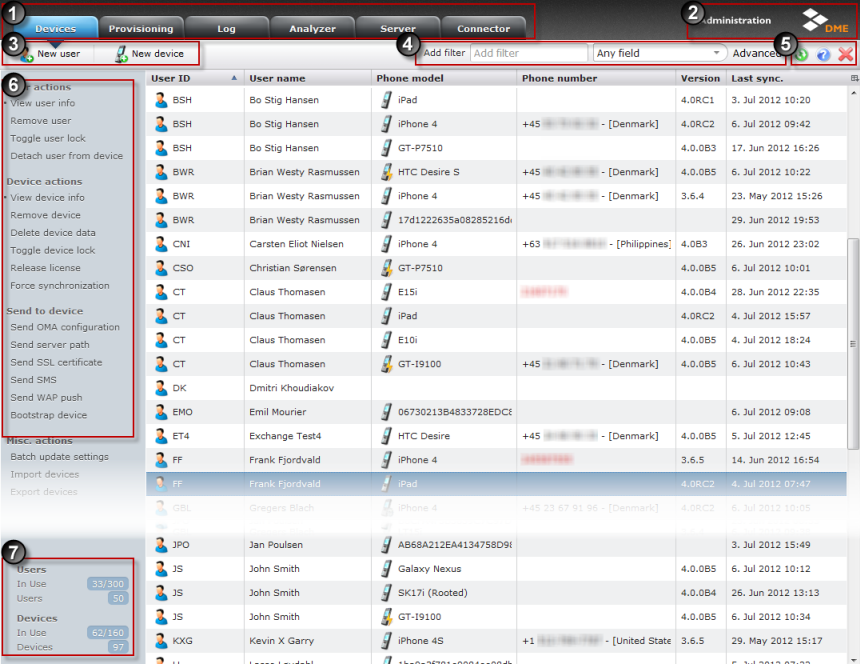
Task: Click into the Add filter text field
Action: [528, 53]
